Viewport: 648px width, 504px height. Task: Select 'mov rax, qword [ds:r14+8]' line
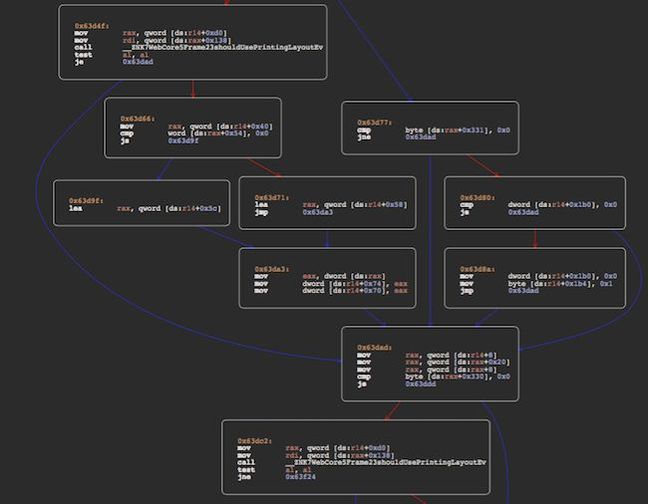coord(427,355)
